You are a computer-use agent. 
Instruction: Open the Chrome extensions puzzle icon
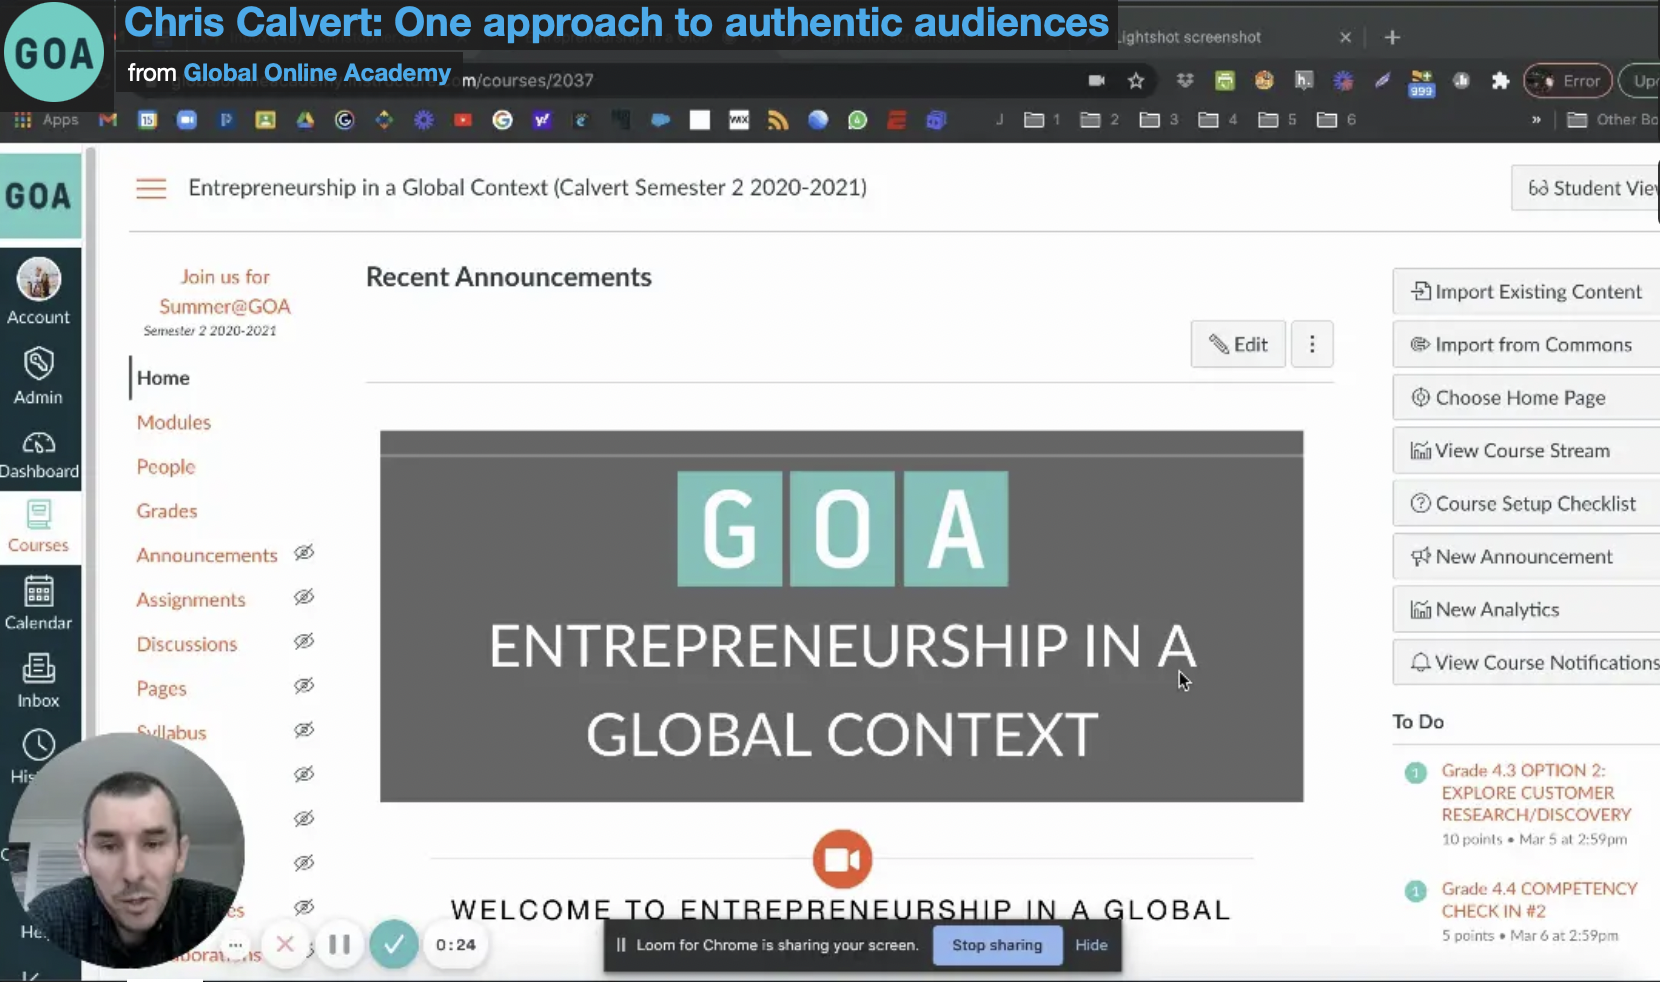point(1500,81)
